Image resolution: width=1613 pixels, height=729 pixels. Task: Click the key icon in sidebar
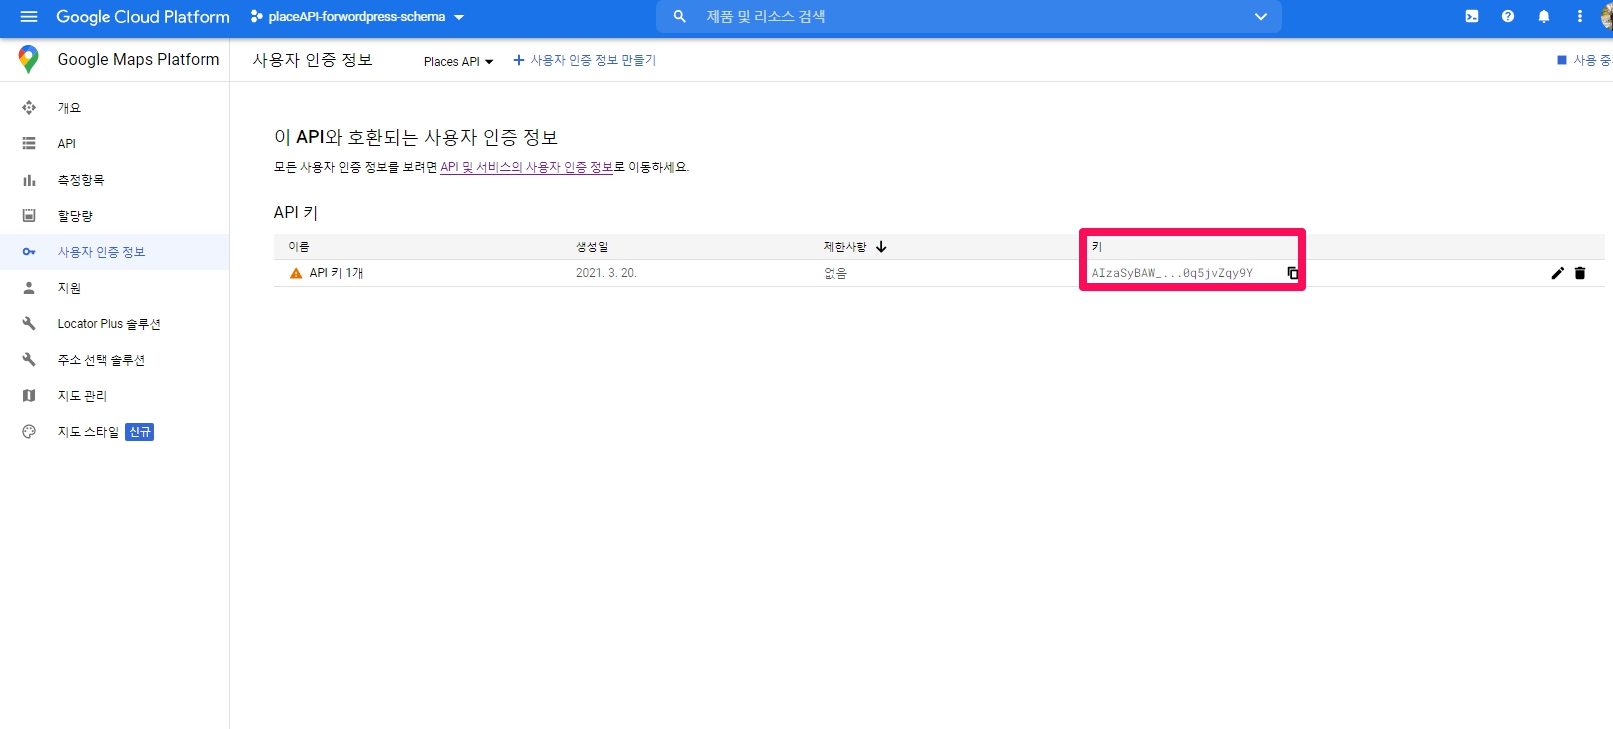pyautogui.click(x=29, y=252)
